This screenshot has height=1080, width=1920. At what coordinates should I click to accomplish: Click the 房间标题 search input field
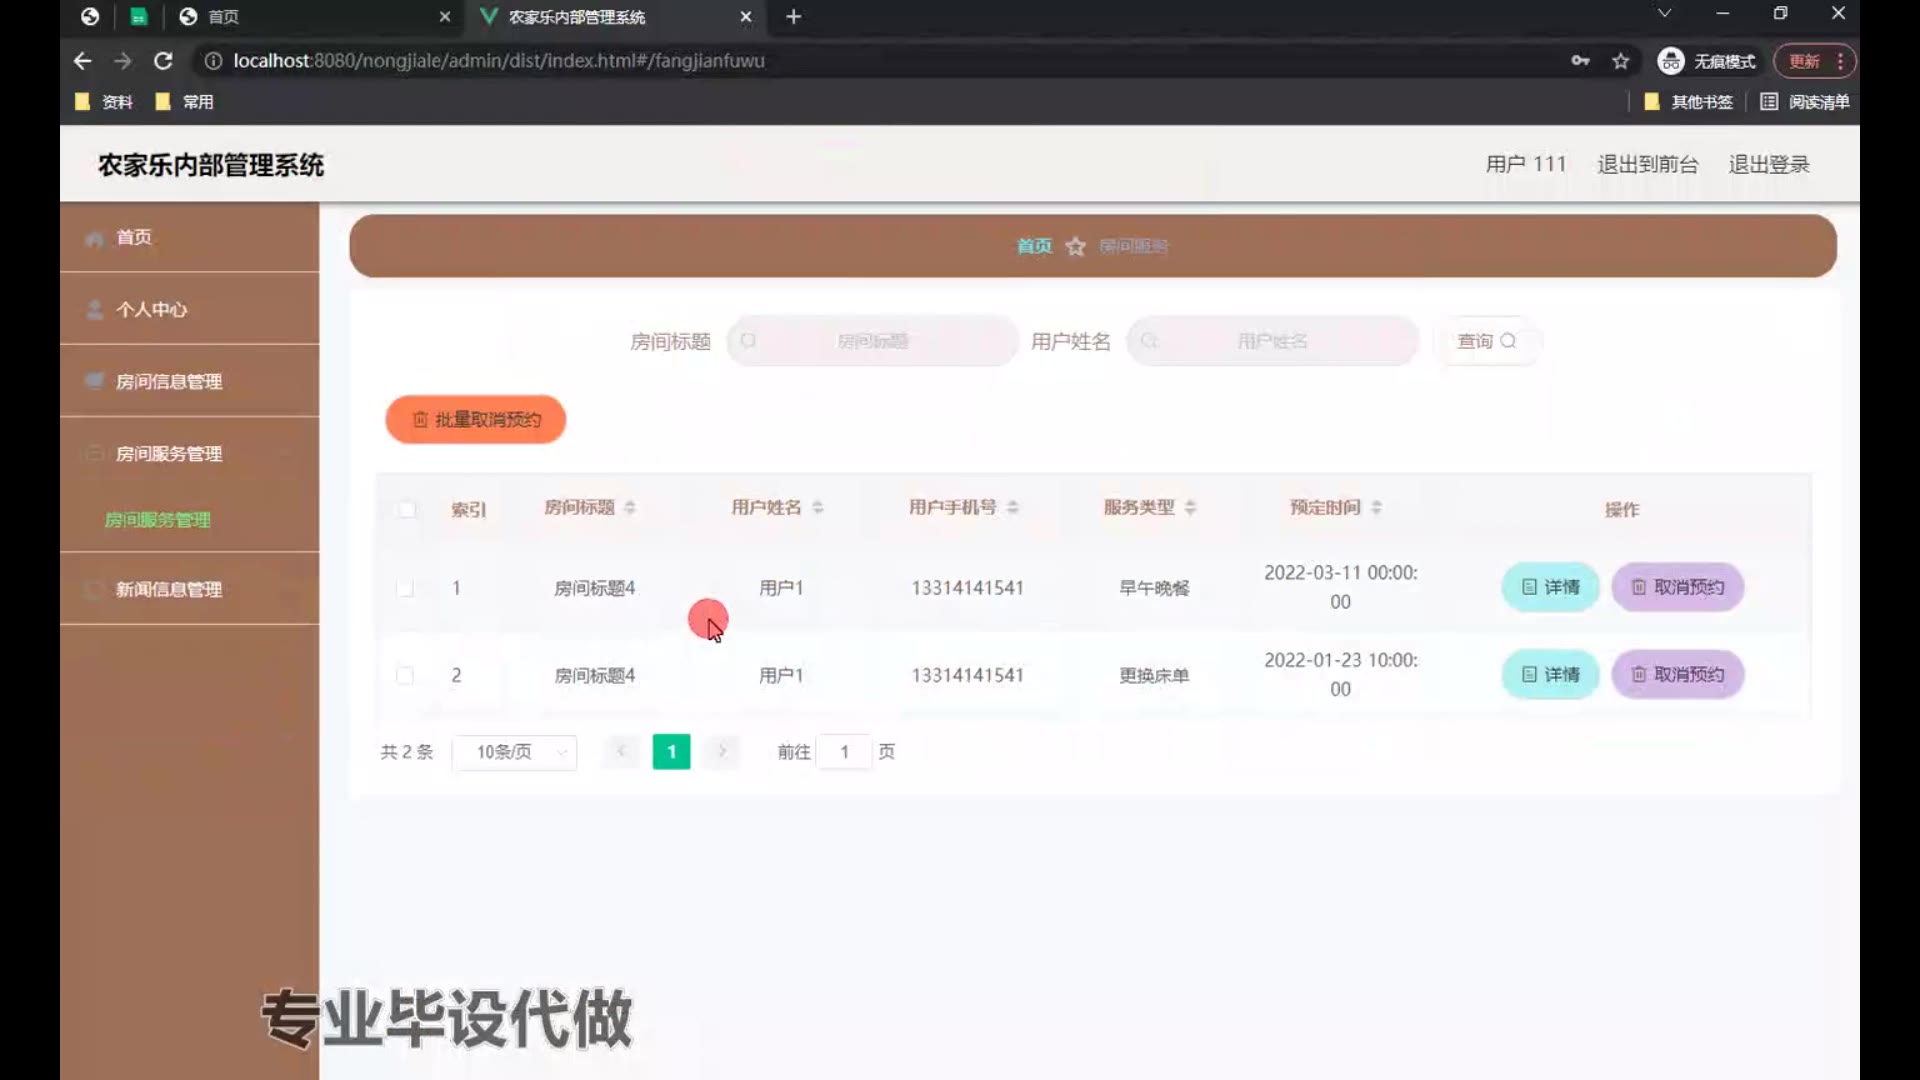[873, 341]
